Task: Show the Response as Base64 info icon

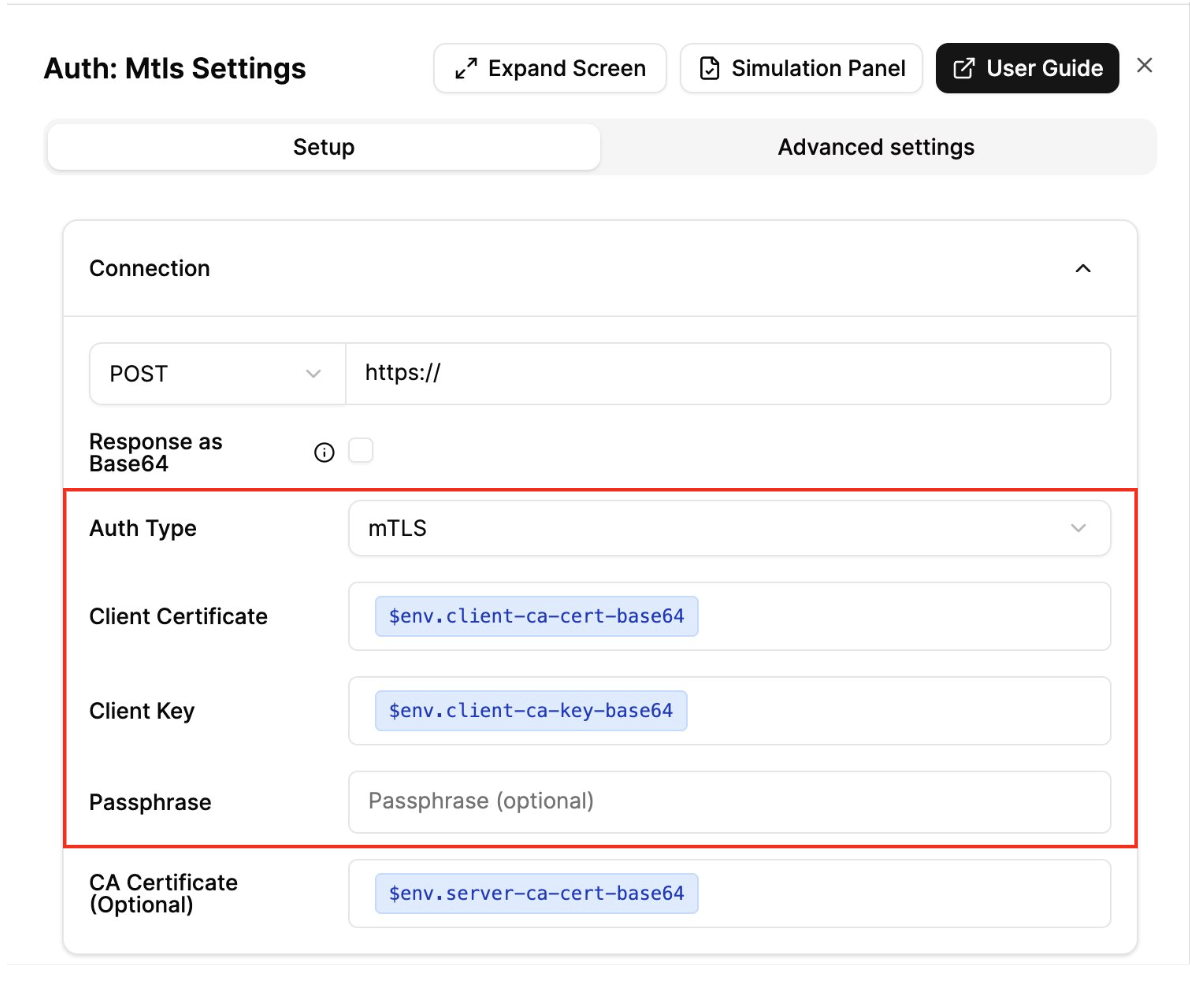Action: point(324,453)
